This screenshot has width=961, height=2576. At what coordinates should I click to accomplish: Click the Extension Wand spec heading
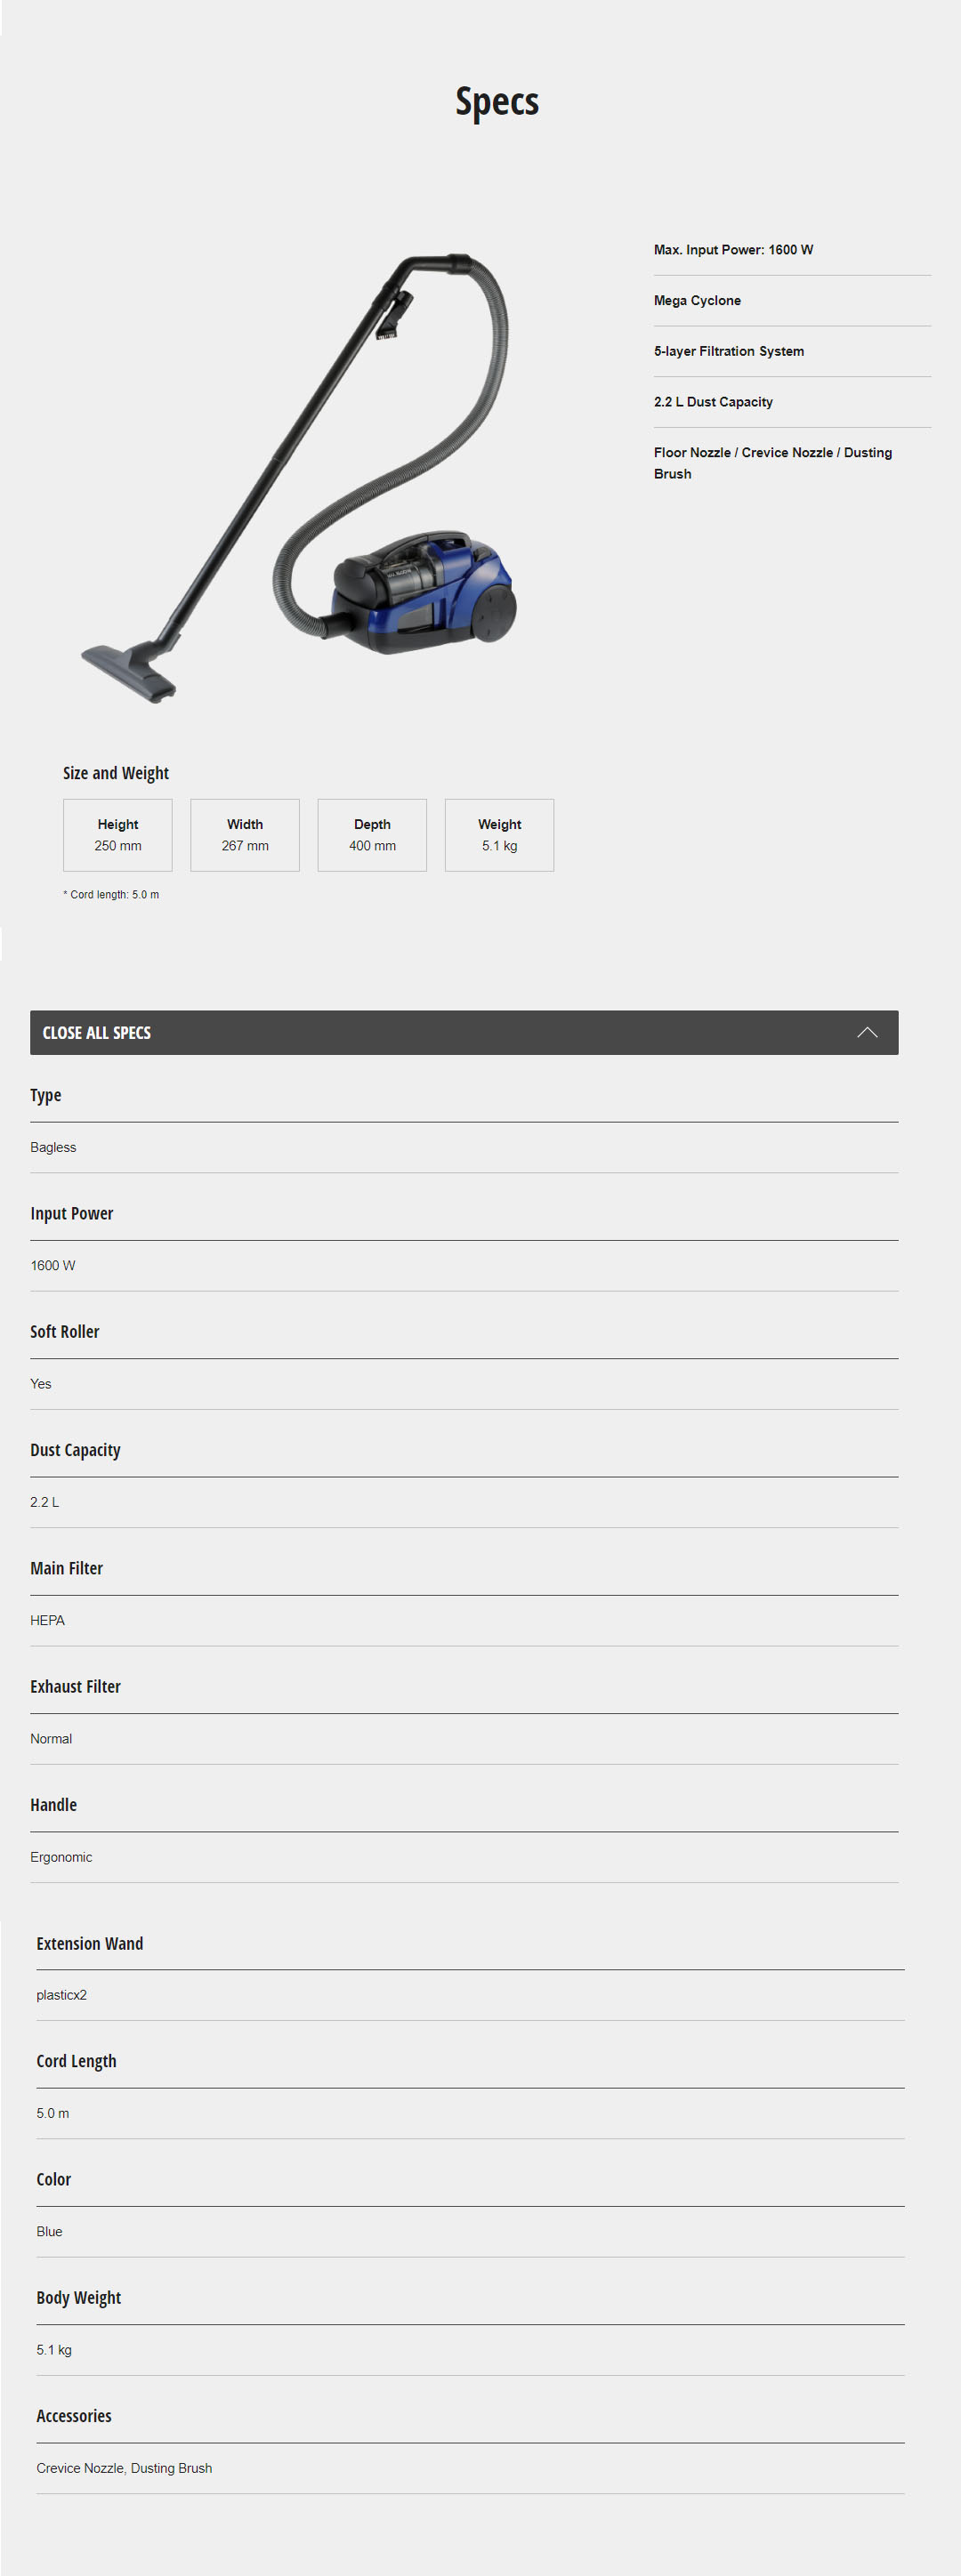(x=90, y=1943)
